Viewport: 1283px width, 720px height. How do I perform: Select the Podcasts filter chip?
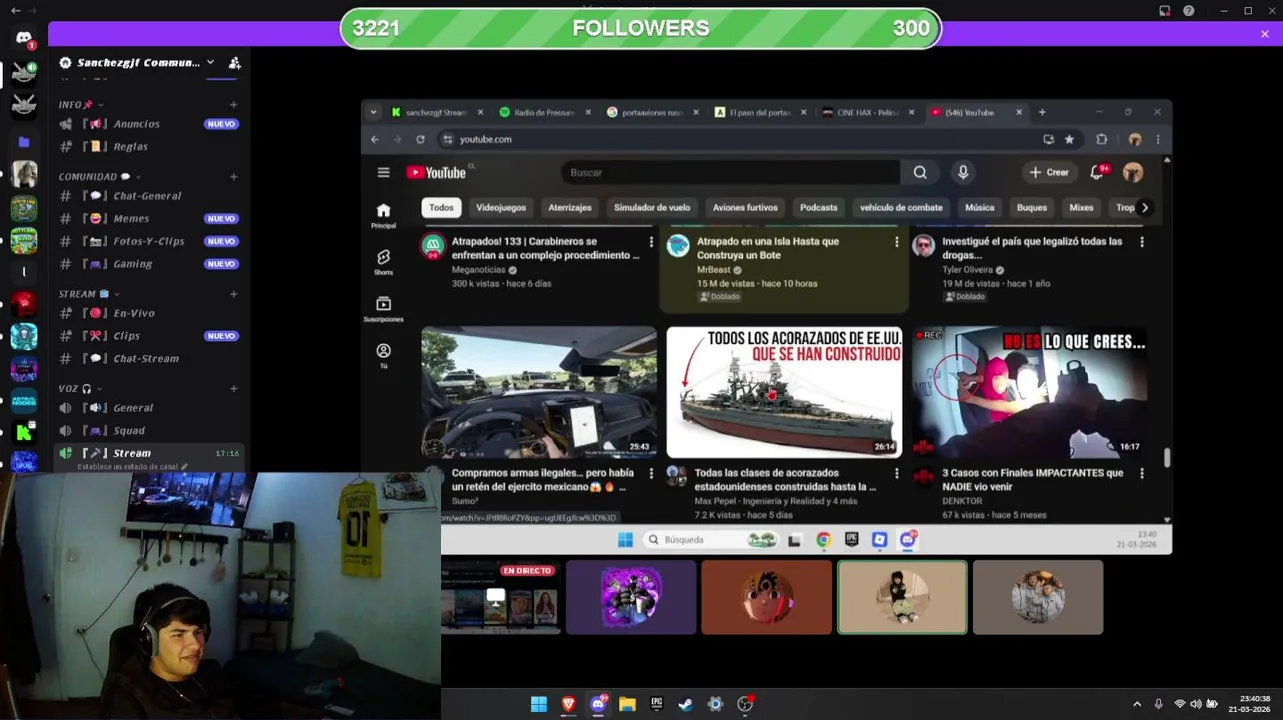818,208
